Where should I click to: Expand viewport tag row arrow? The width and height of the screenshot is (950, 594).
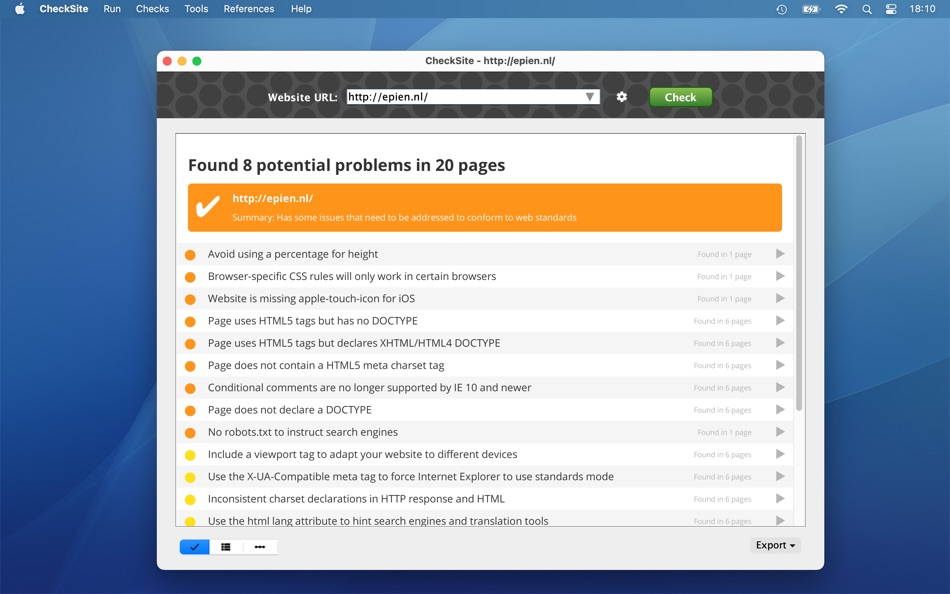click(x=780, y=454)
